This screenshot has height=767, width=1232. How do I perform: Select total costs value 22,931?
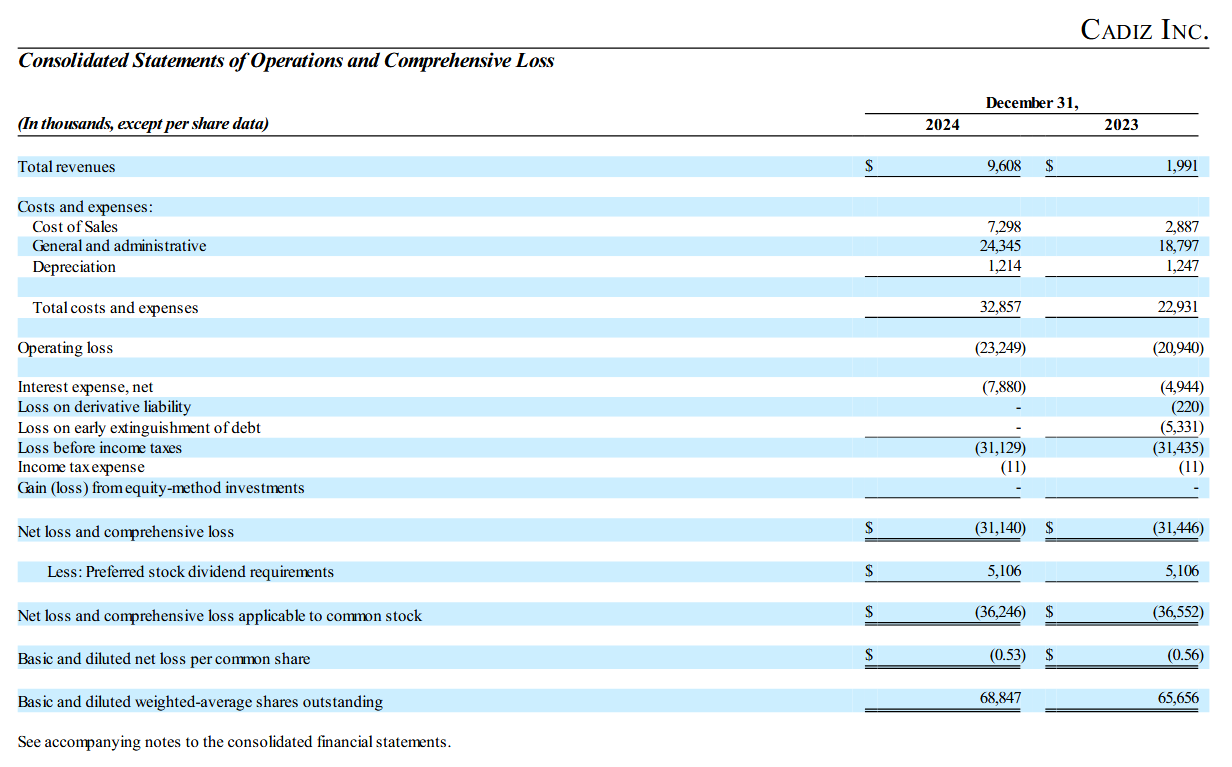(x=1178, y=307)
